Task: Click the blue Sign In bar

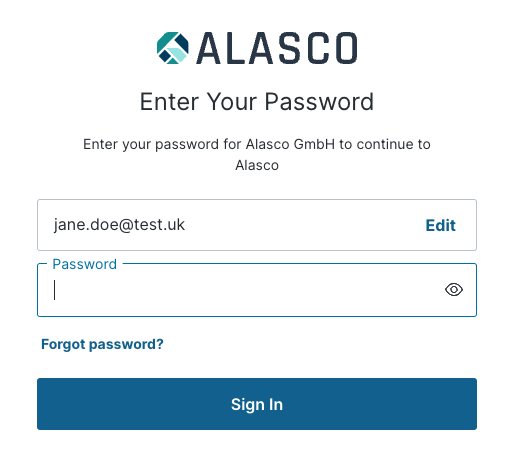Action: tap(257, 404)
